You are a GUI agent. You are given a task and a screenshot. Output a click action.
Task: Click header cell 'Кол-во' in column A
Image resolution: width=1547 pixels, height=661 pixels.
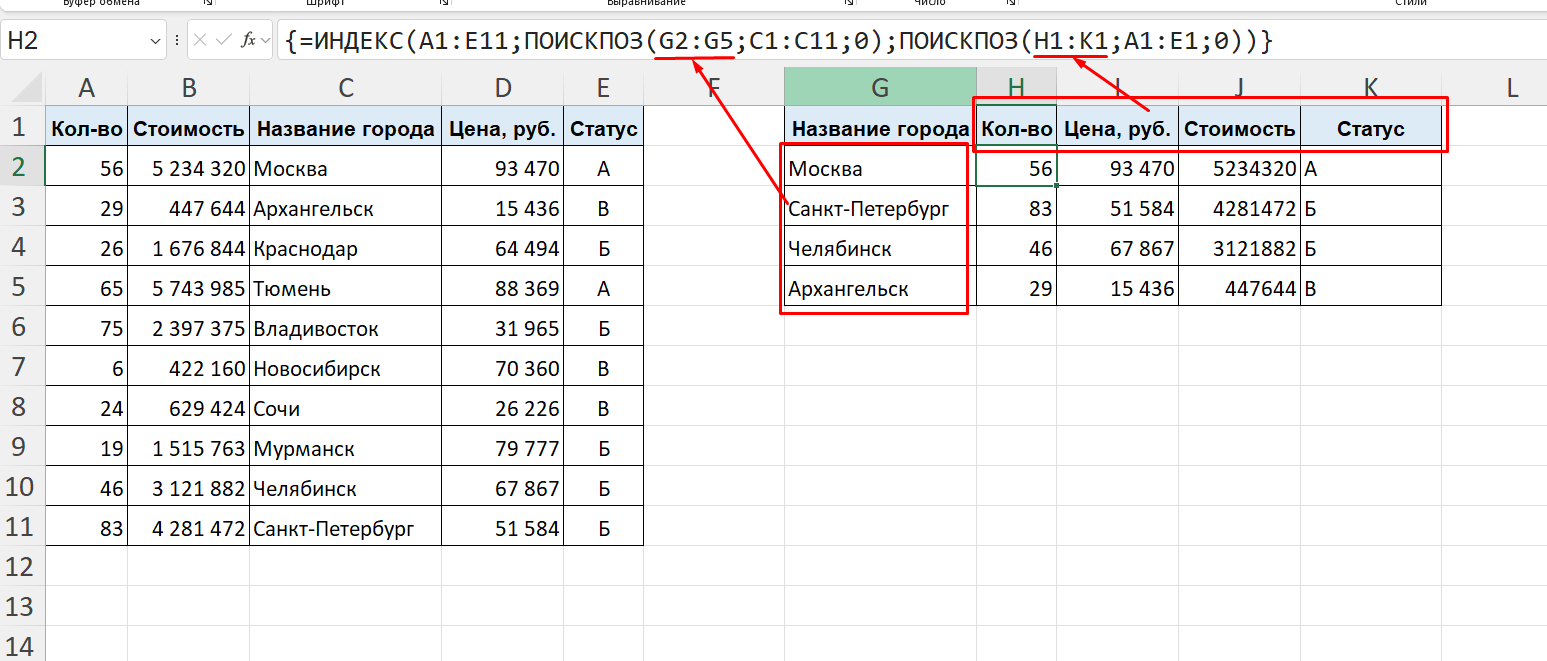click(86, 128)
